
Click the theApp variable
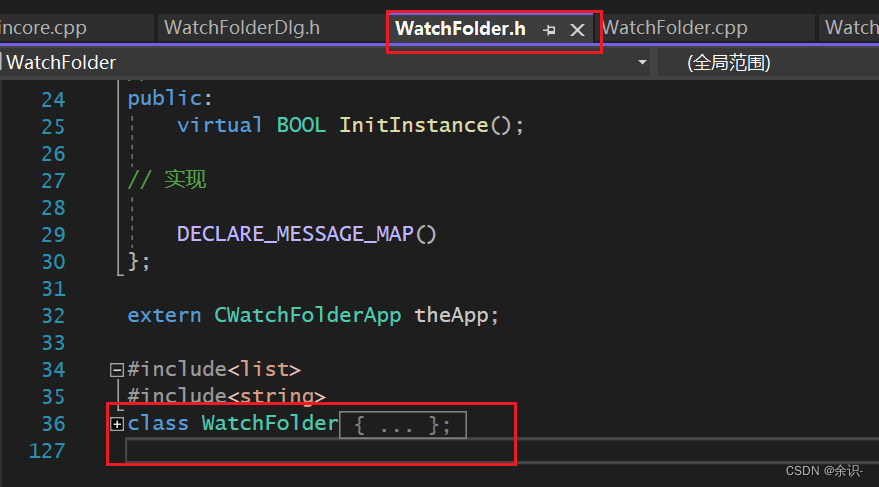(x=452, y=316)
